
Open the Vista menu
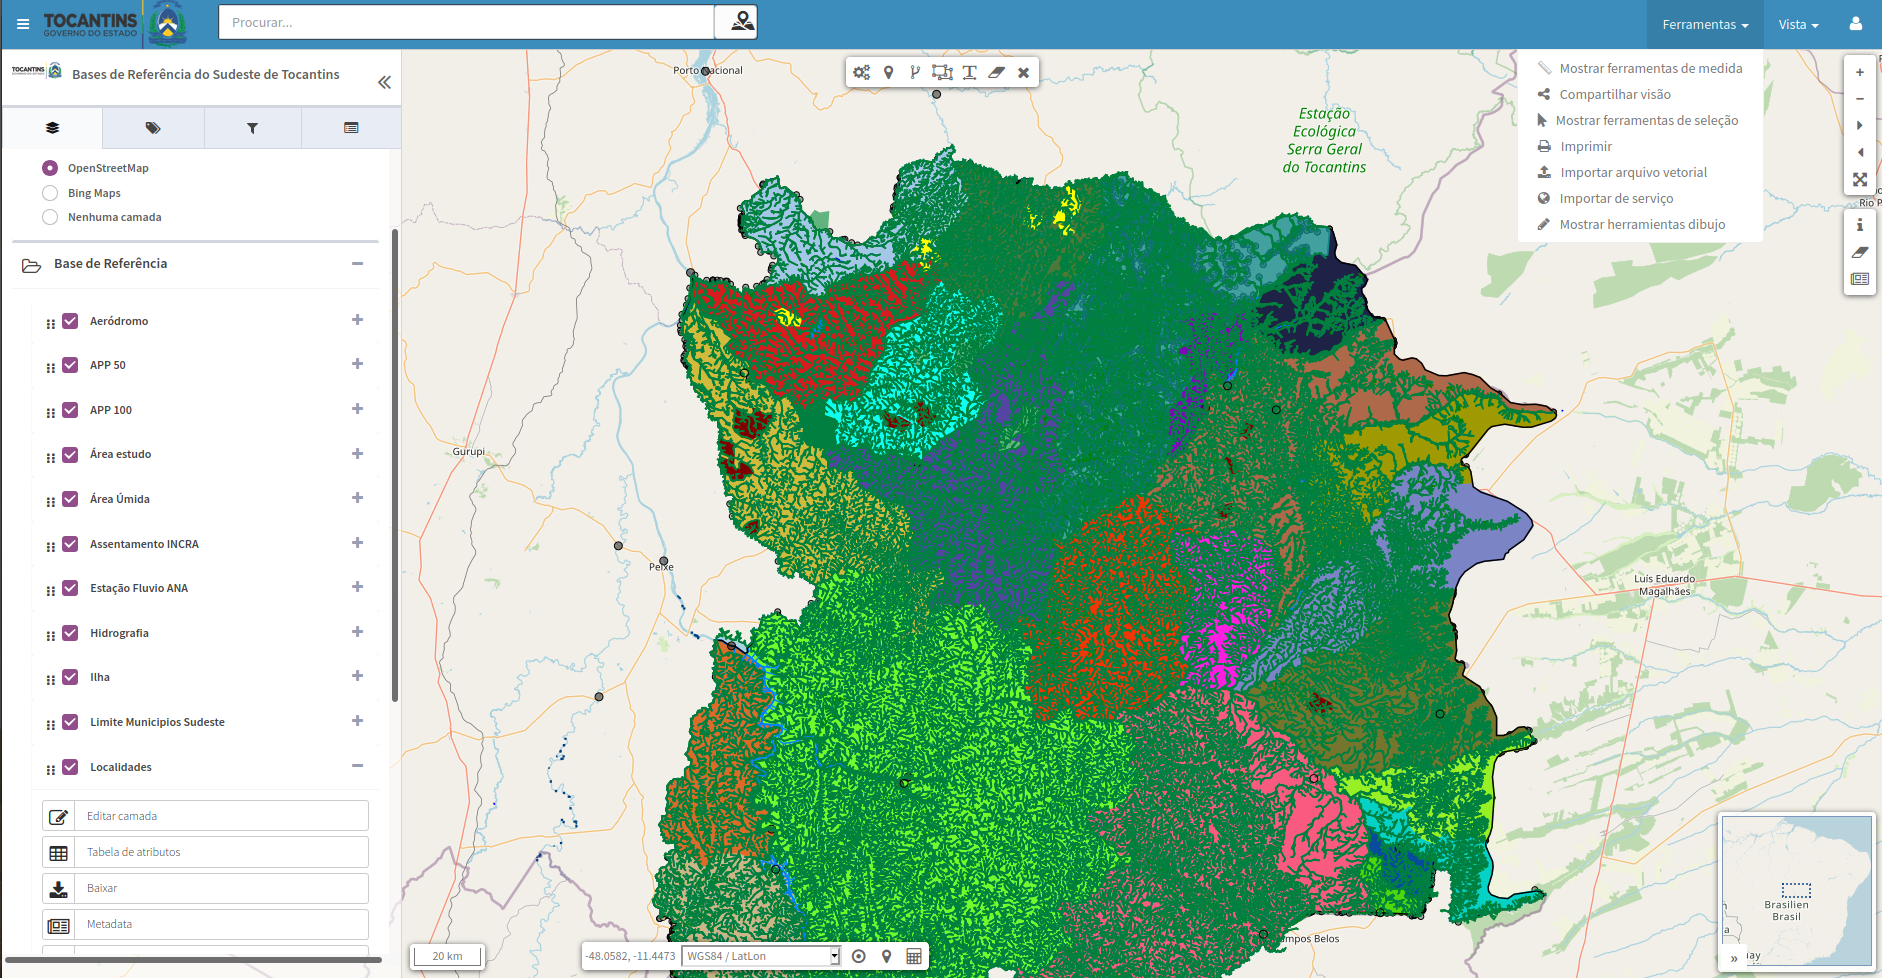click(1798, 24)
